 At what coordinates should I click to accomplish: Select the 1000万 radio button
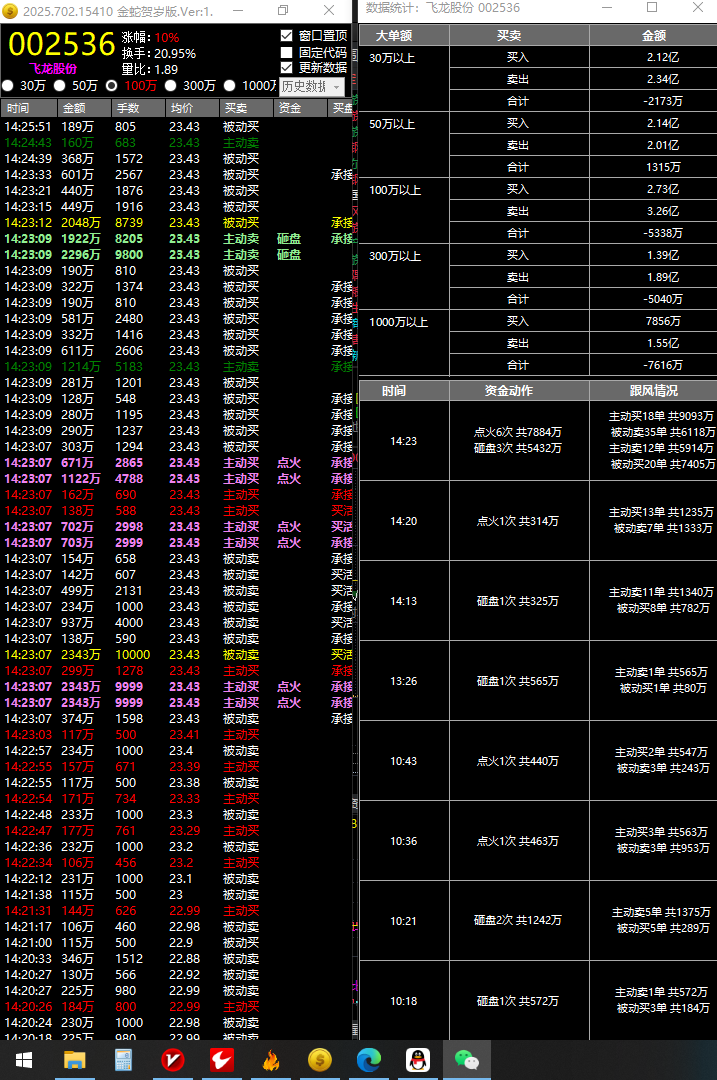click(230, 85)
